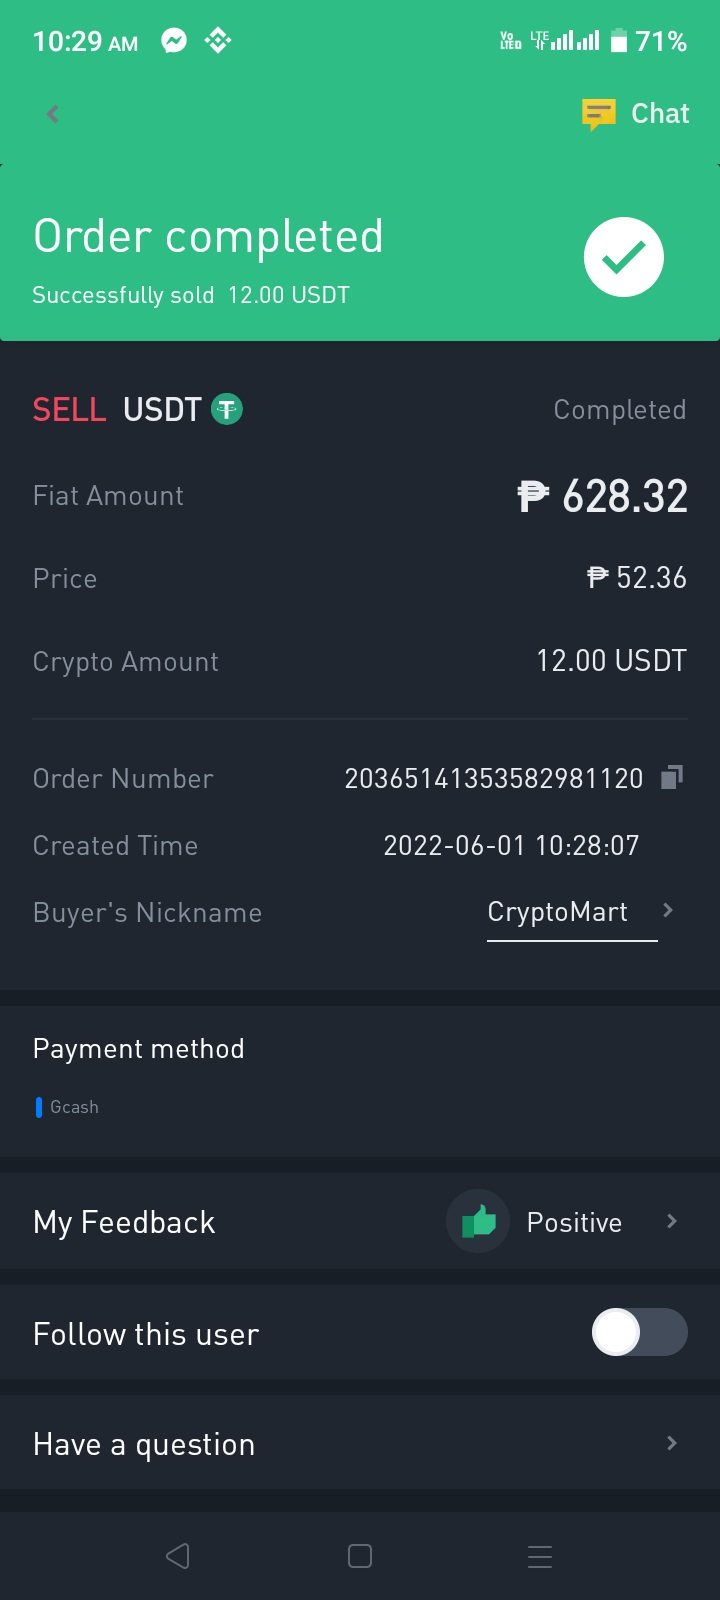Expand the Have a question chevron
The height and width of the screenshot is (1600, 720).
(672, 1443)
